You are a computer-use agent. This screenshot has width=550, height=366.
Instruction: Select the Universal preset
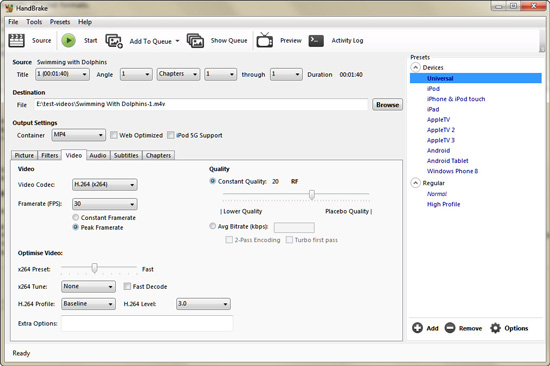476,78
